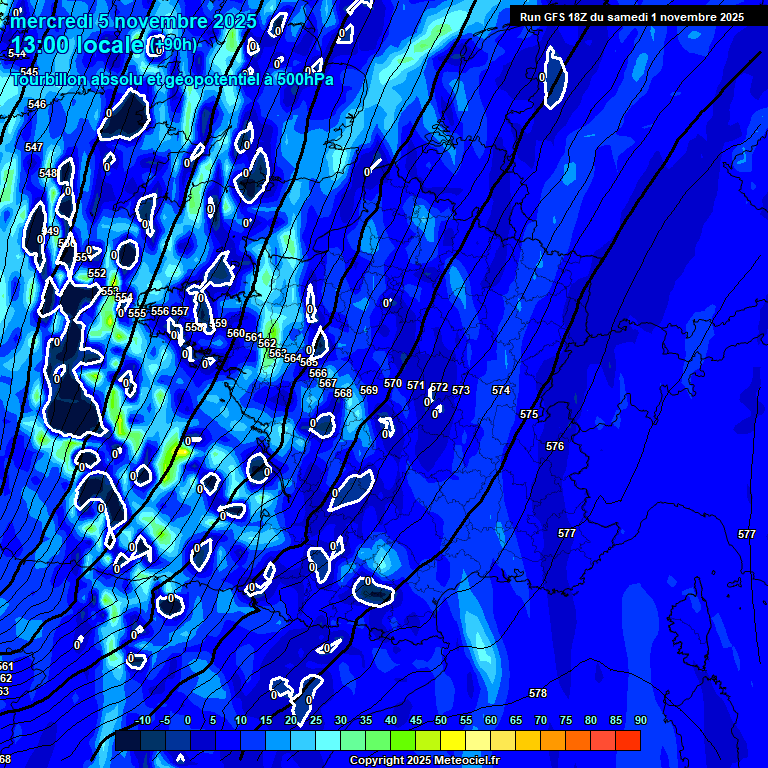The width and height of the screenshot is (768, 768).
Task: Click the date title mercredi 5 novembre 2025
Action: tap(134, 21)
